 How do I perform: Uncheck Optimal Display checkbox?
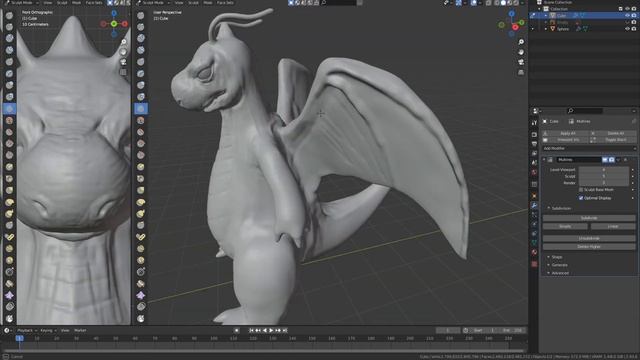[581, 198]
